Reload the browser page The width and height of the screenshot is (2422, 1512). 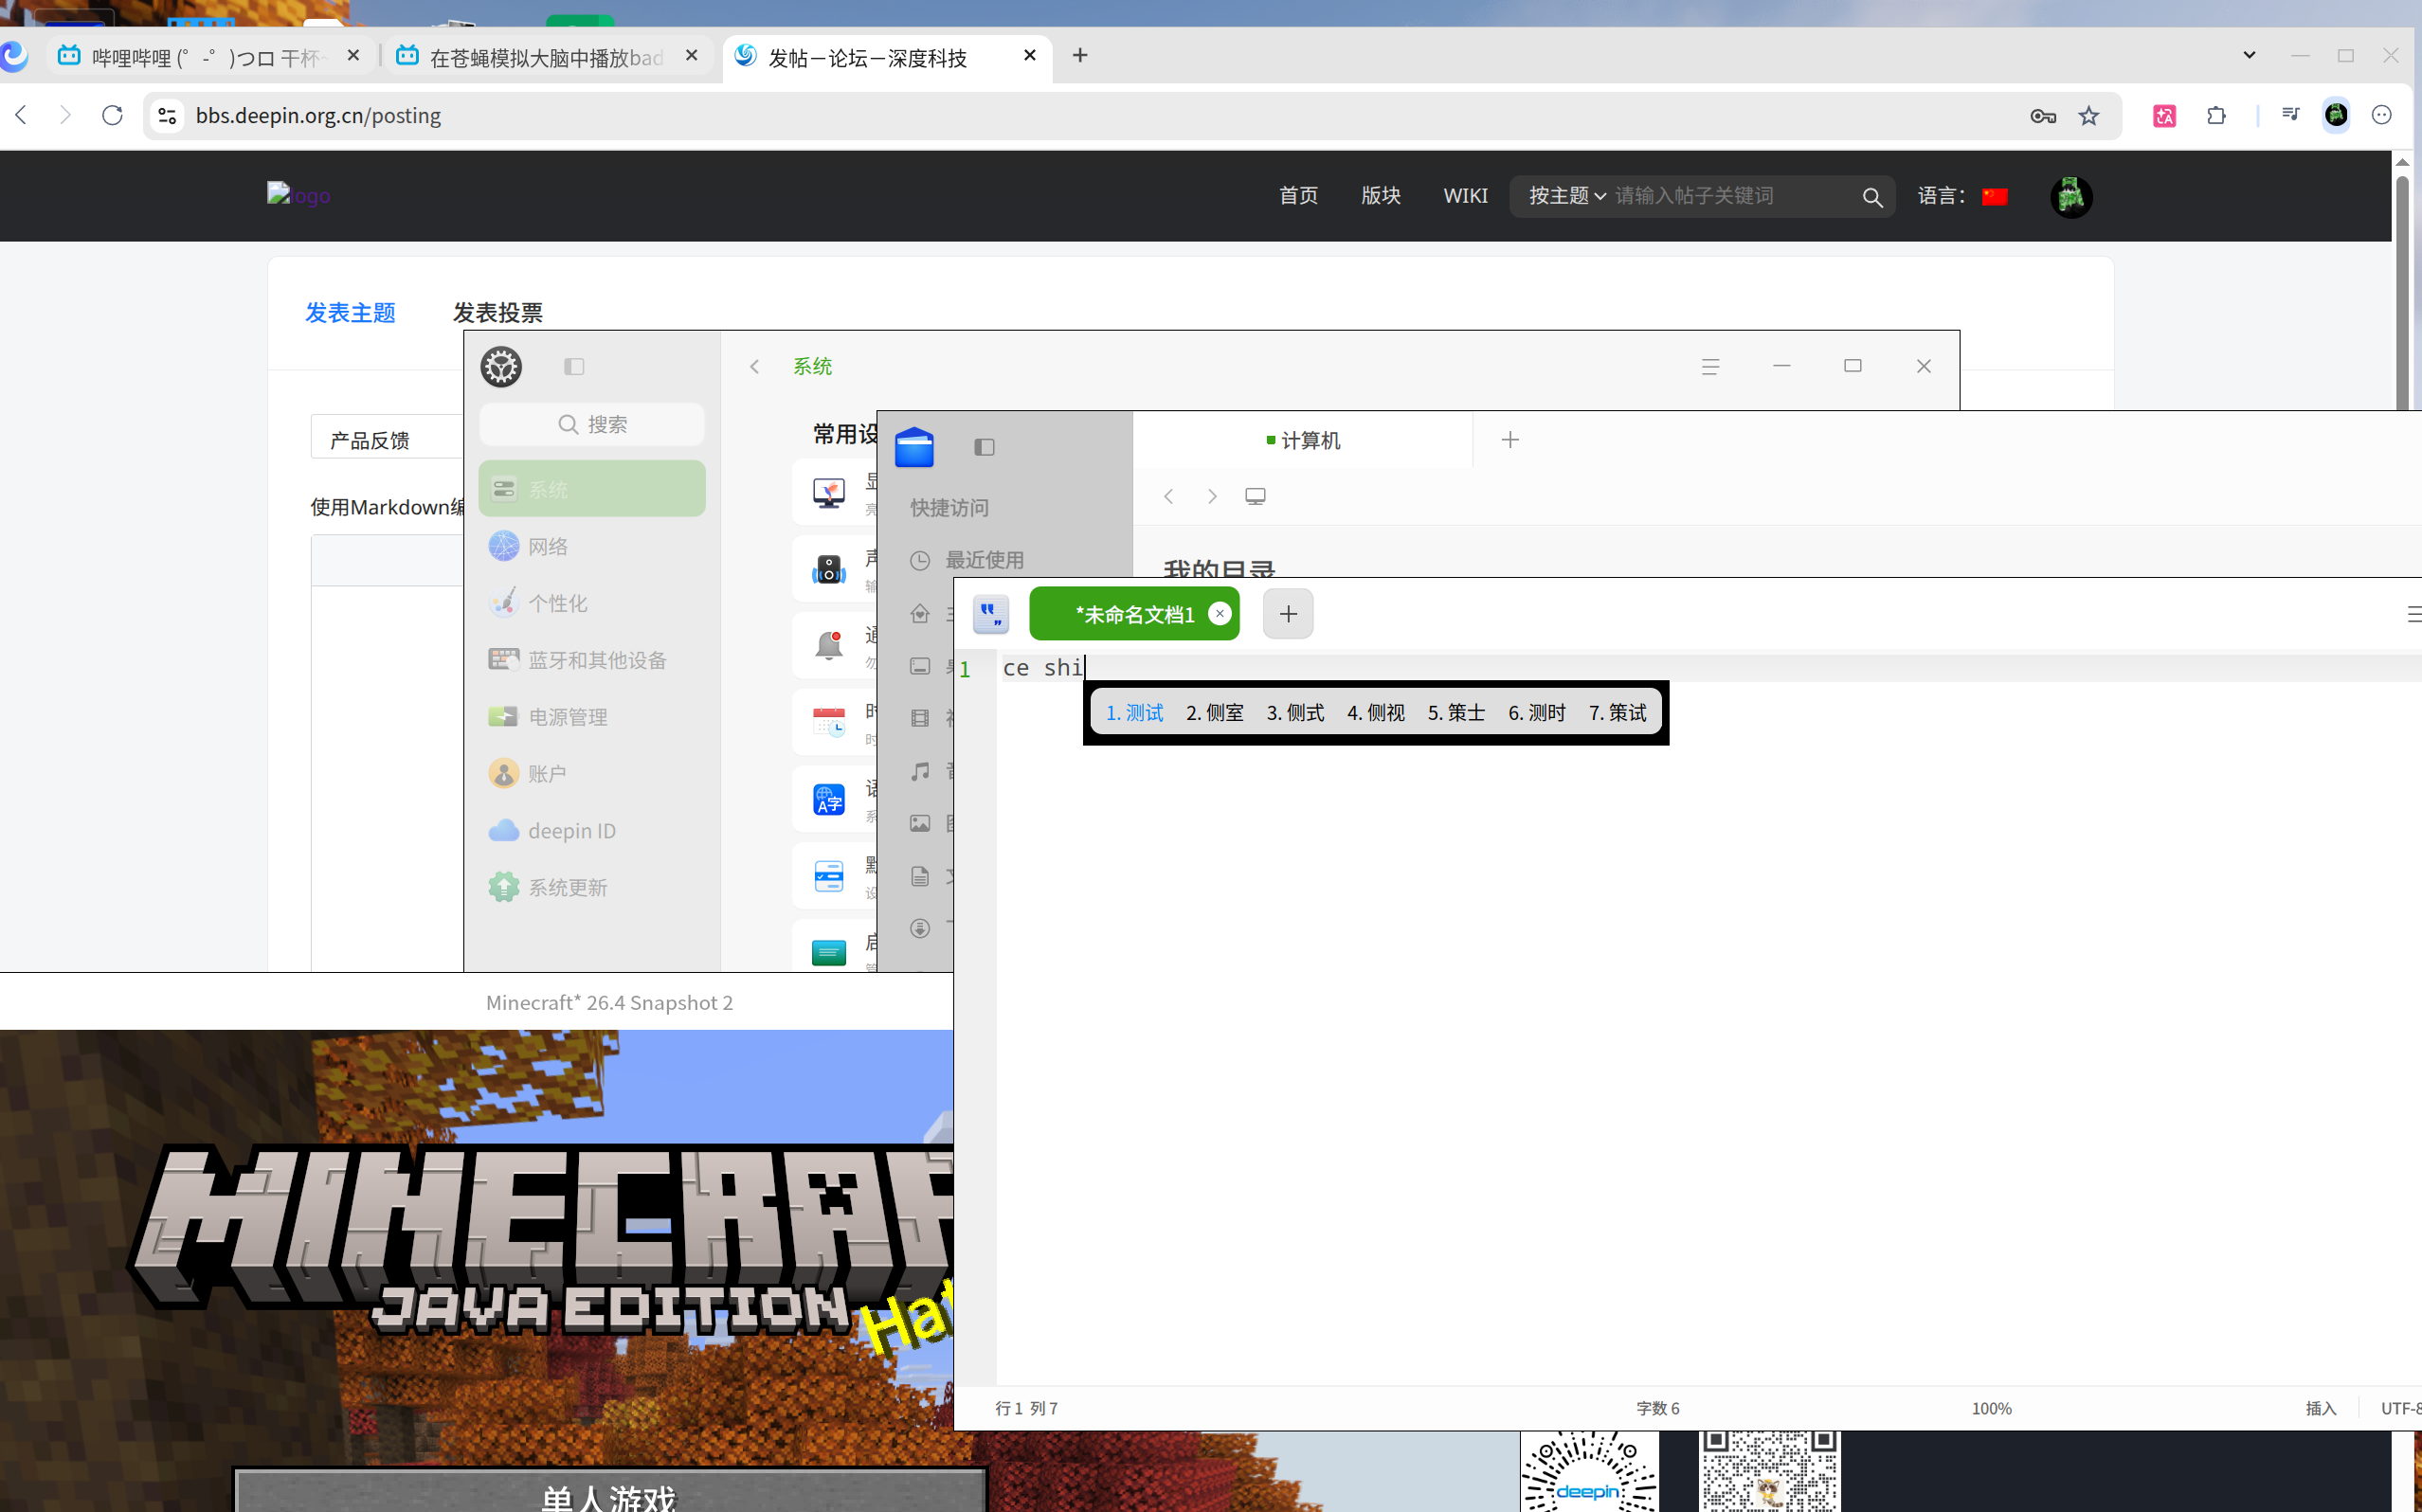point(112,115)
